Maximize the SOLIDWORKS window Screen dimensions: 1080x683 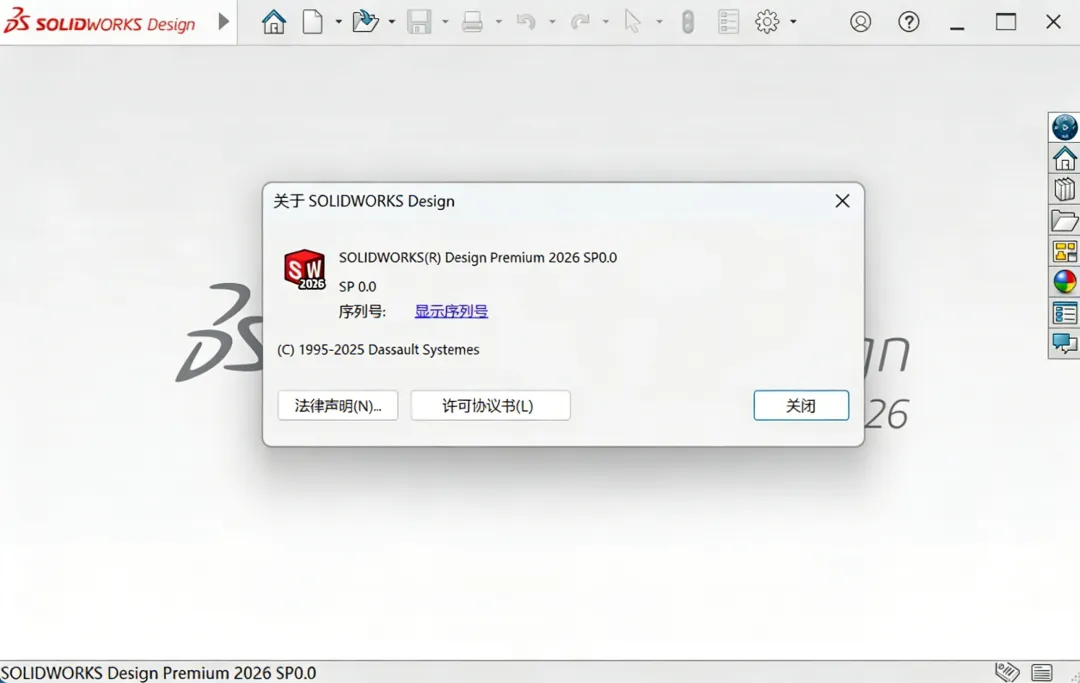1006,22
